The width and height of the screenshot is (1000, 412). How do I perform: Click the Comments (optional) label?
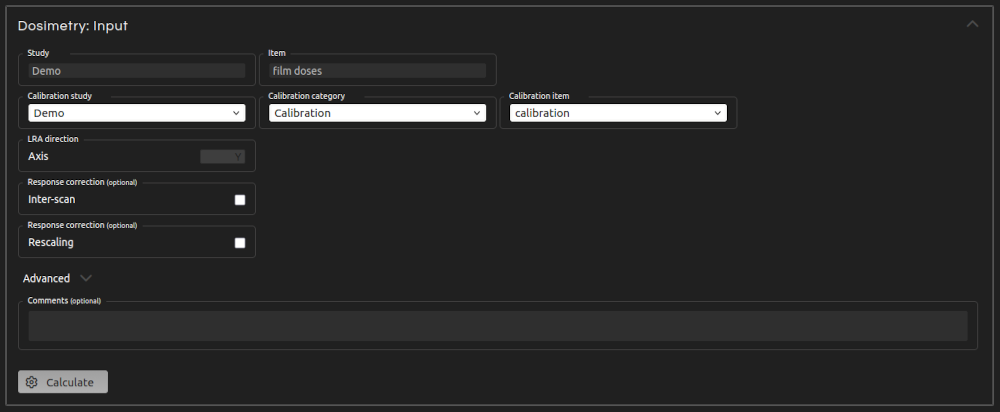click(64, 300)
